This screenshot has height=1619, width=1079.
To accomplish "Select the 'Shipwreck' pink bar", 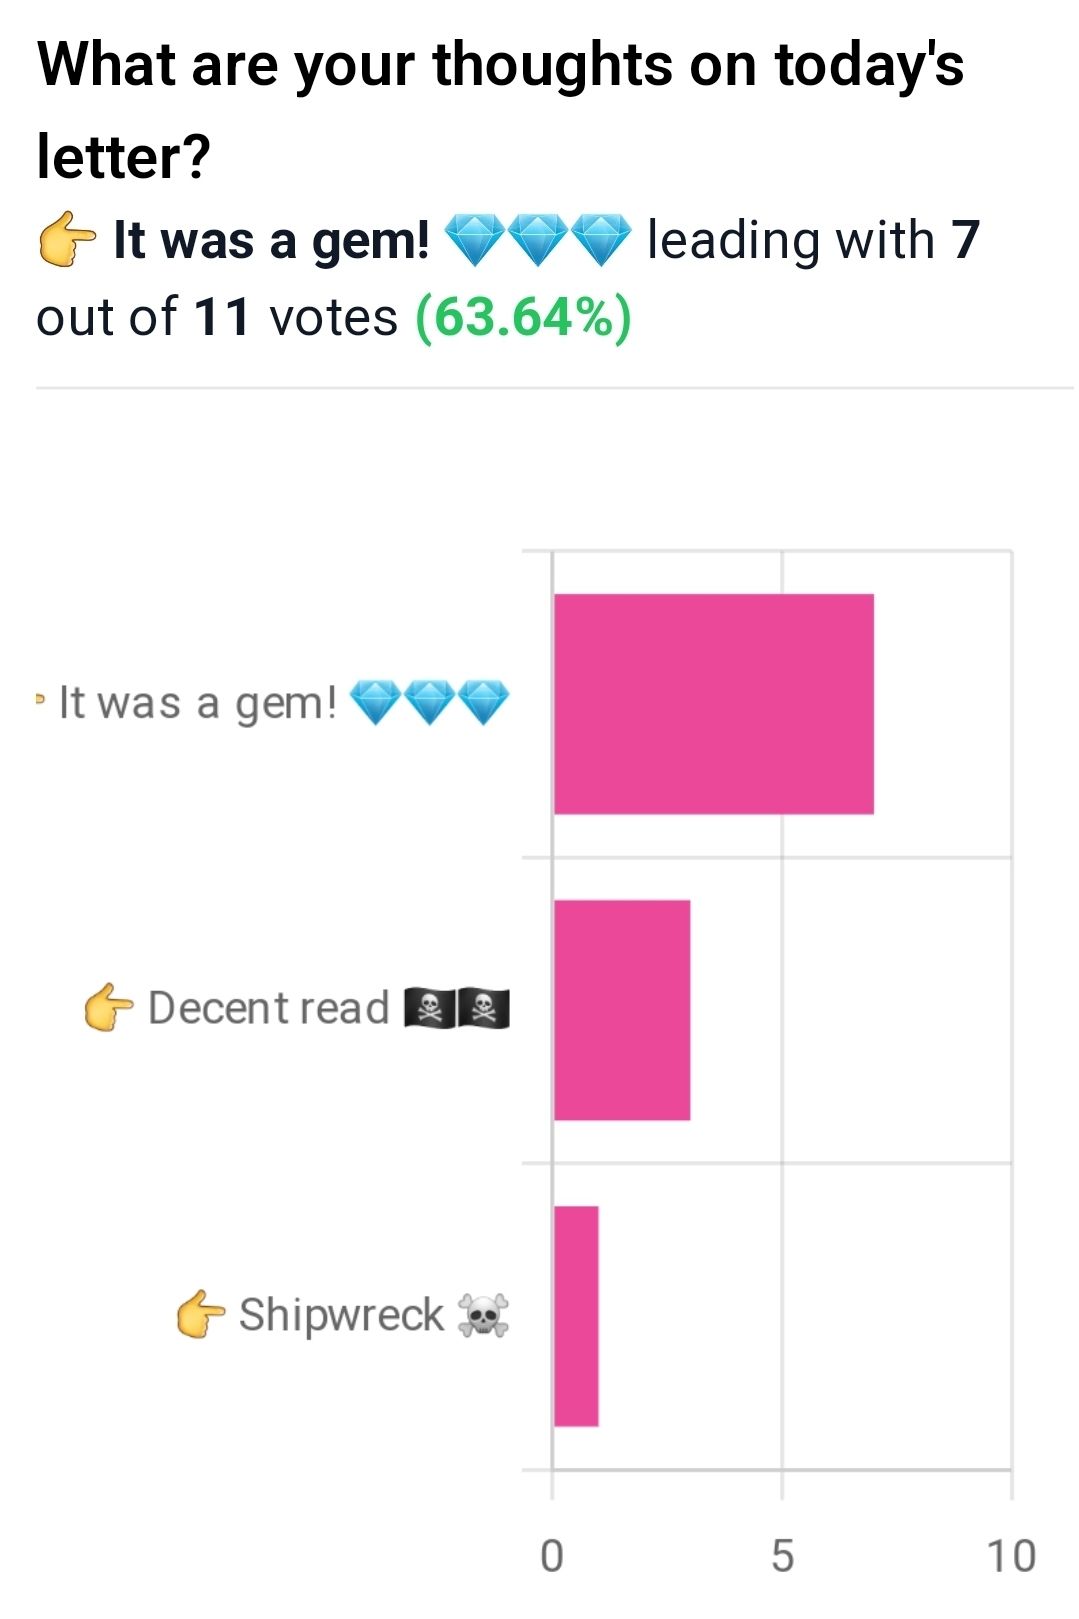I will [x=576, y=1316].
